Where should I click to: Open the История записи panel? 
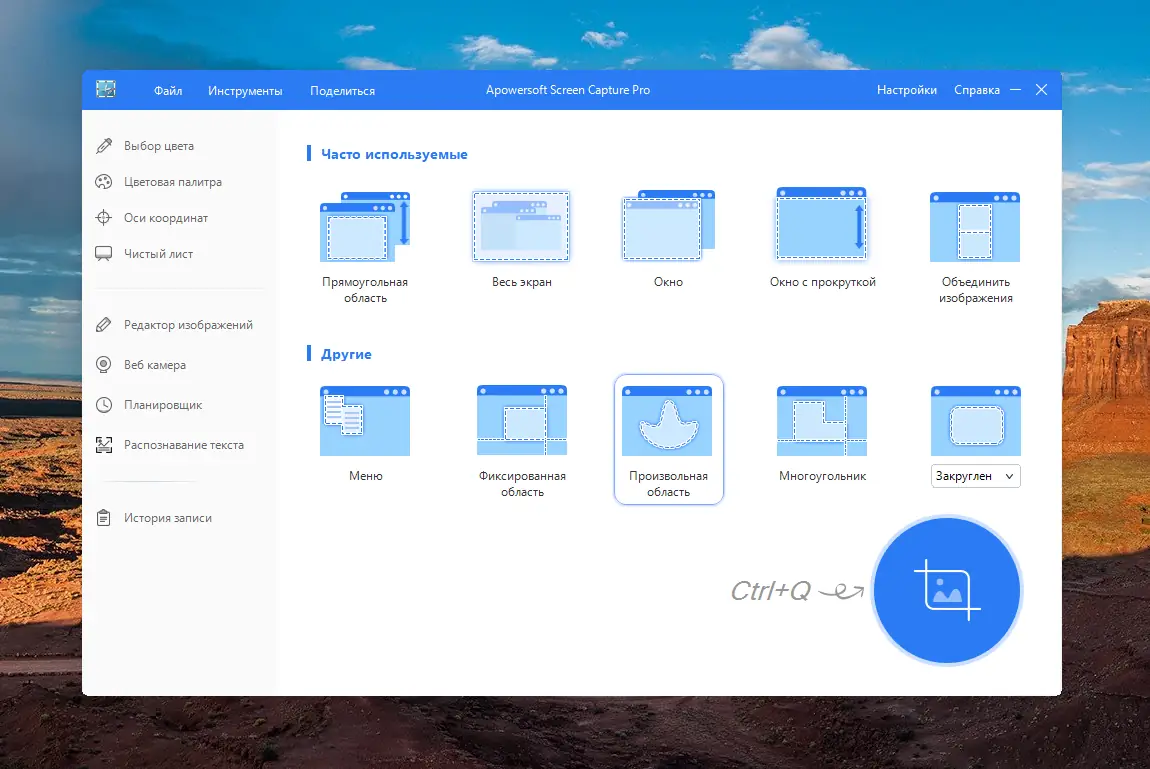point(170,517)
